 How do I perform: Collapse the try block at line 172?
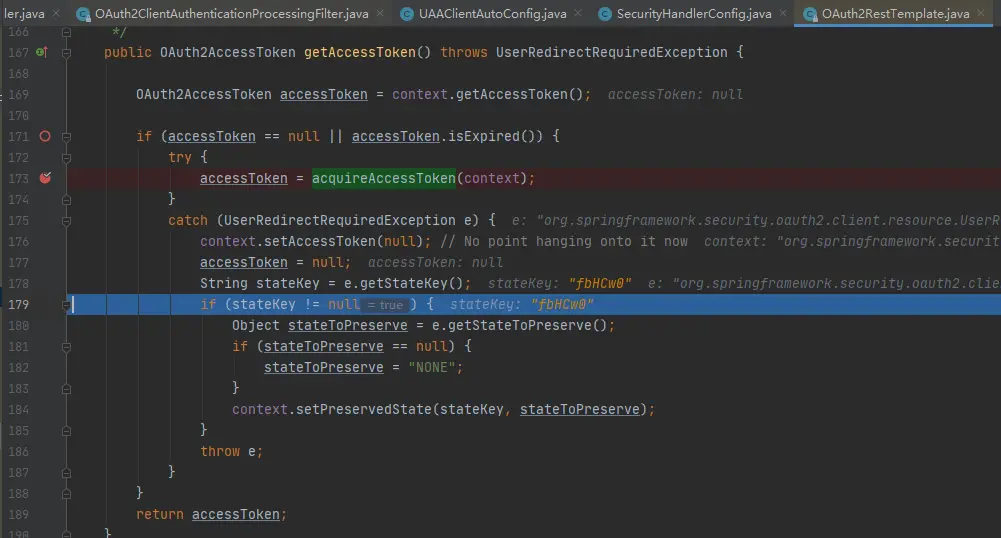coord(66,158)
